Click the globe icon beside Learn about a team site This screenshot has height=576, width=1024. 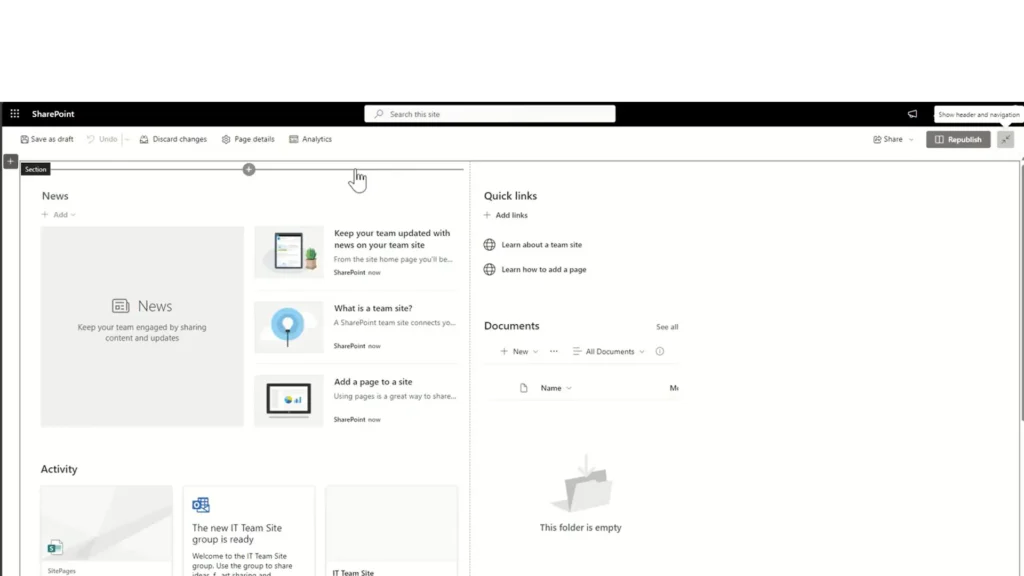489,244
